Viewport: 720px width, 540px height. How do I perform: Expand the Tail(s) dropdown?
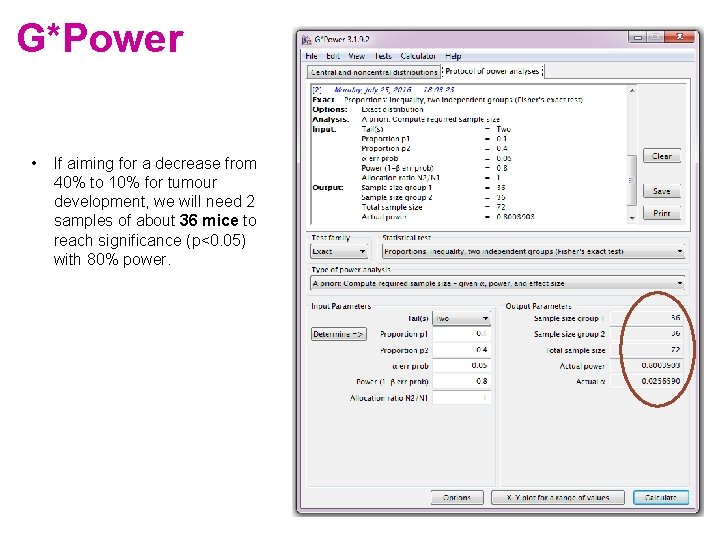point(461,318)
